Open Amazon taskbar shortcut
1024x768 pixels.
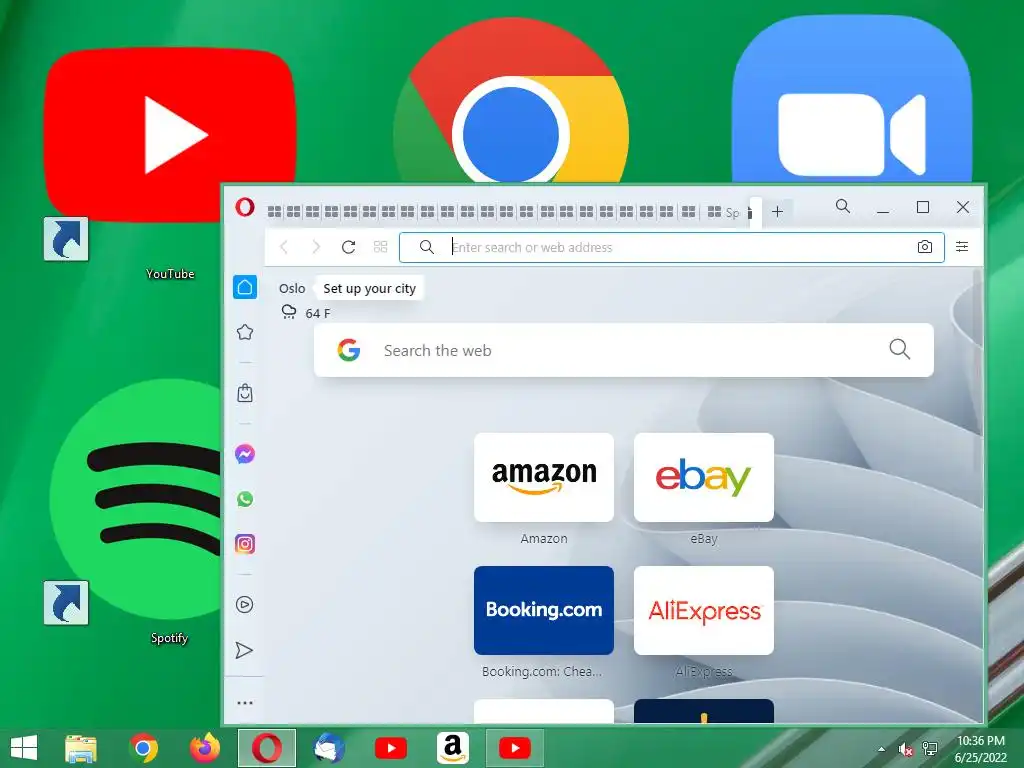pos(453,748)
